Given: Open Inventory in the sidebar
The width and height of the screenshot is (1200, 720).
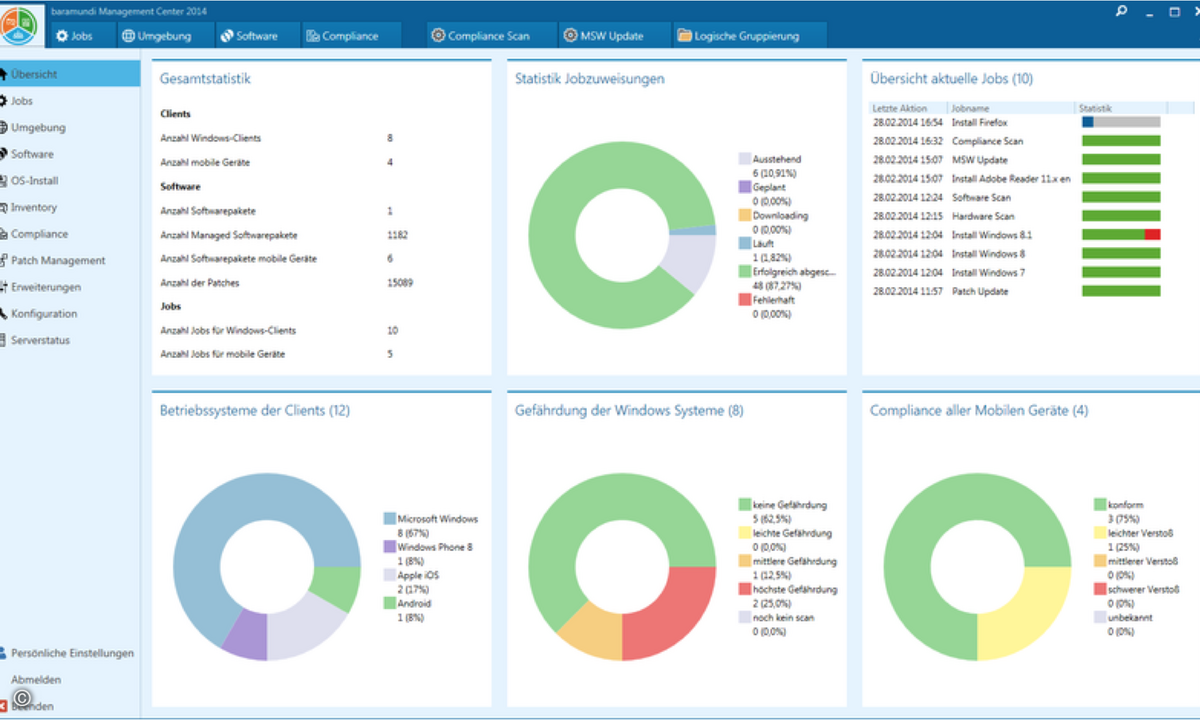Looking at the screenshot, I should coord(70,207).
